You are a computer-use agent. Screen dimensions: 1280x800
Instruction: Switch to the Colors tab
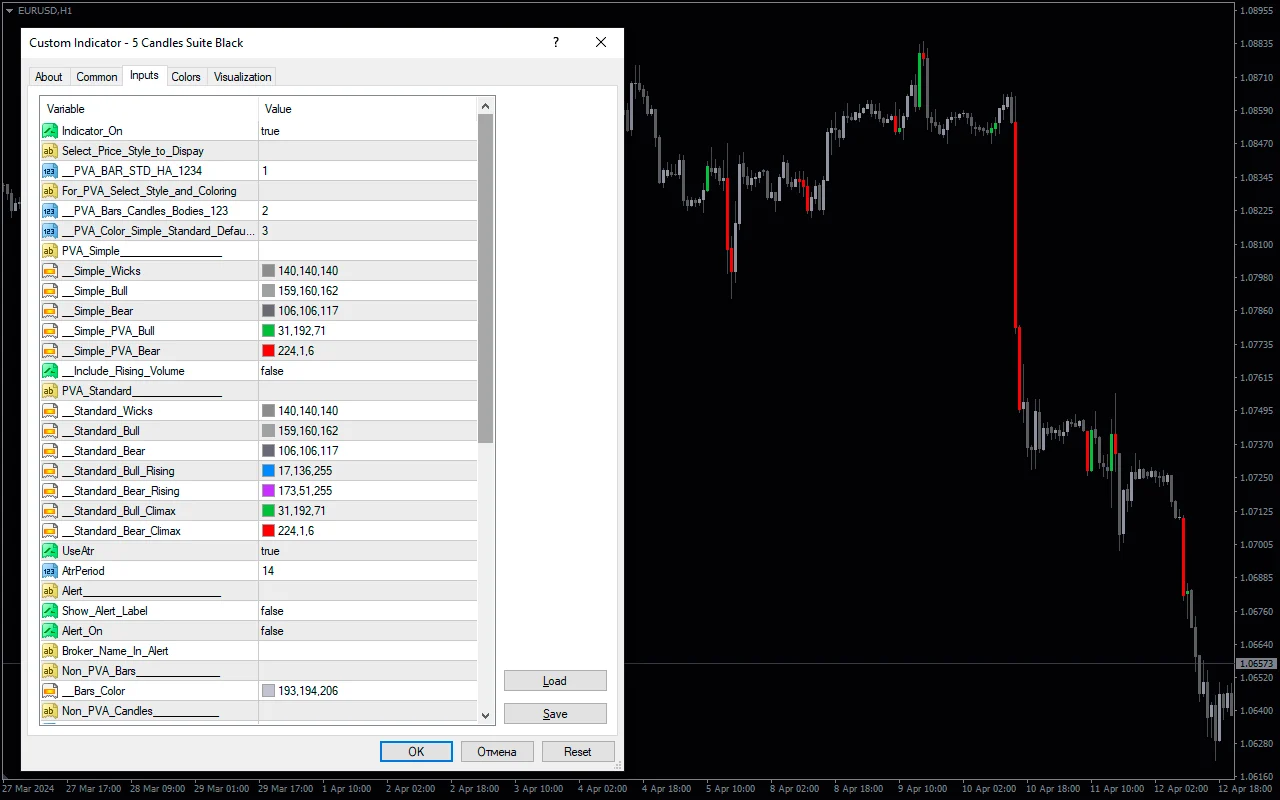[186, 76]
